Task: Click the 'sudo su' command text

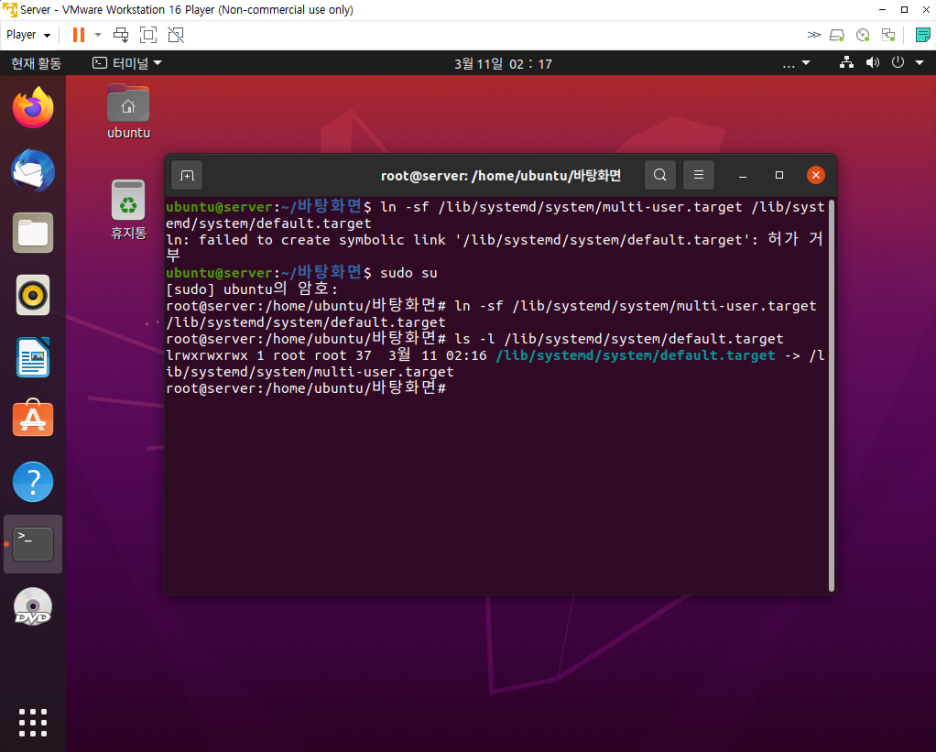Action: [x=408, y=273]
